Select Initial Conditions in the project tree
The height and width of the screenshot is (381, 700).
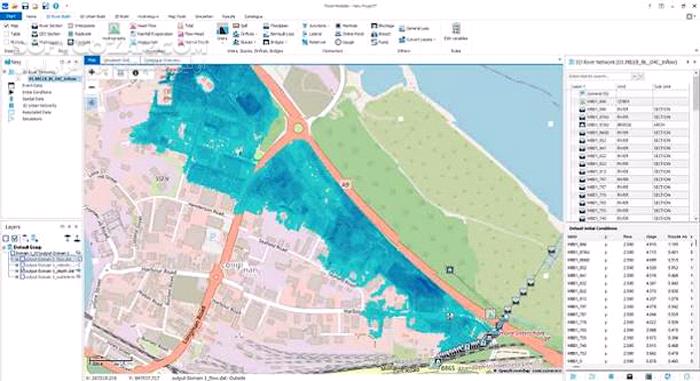coord(37,92)
